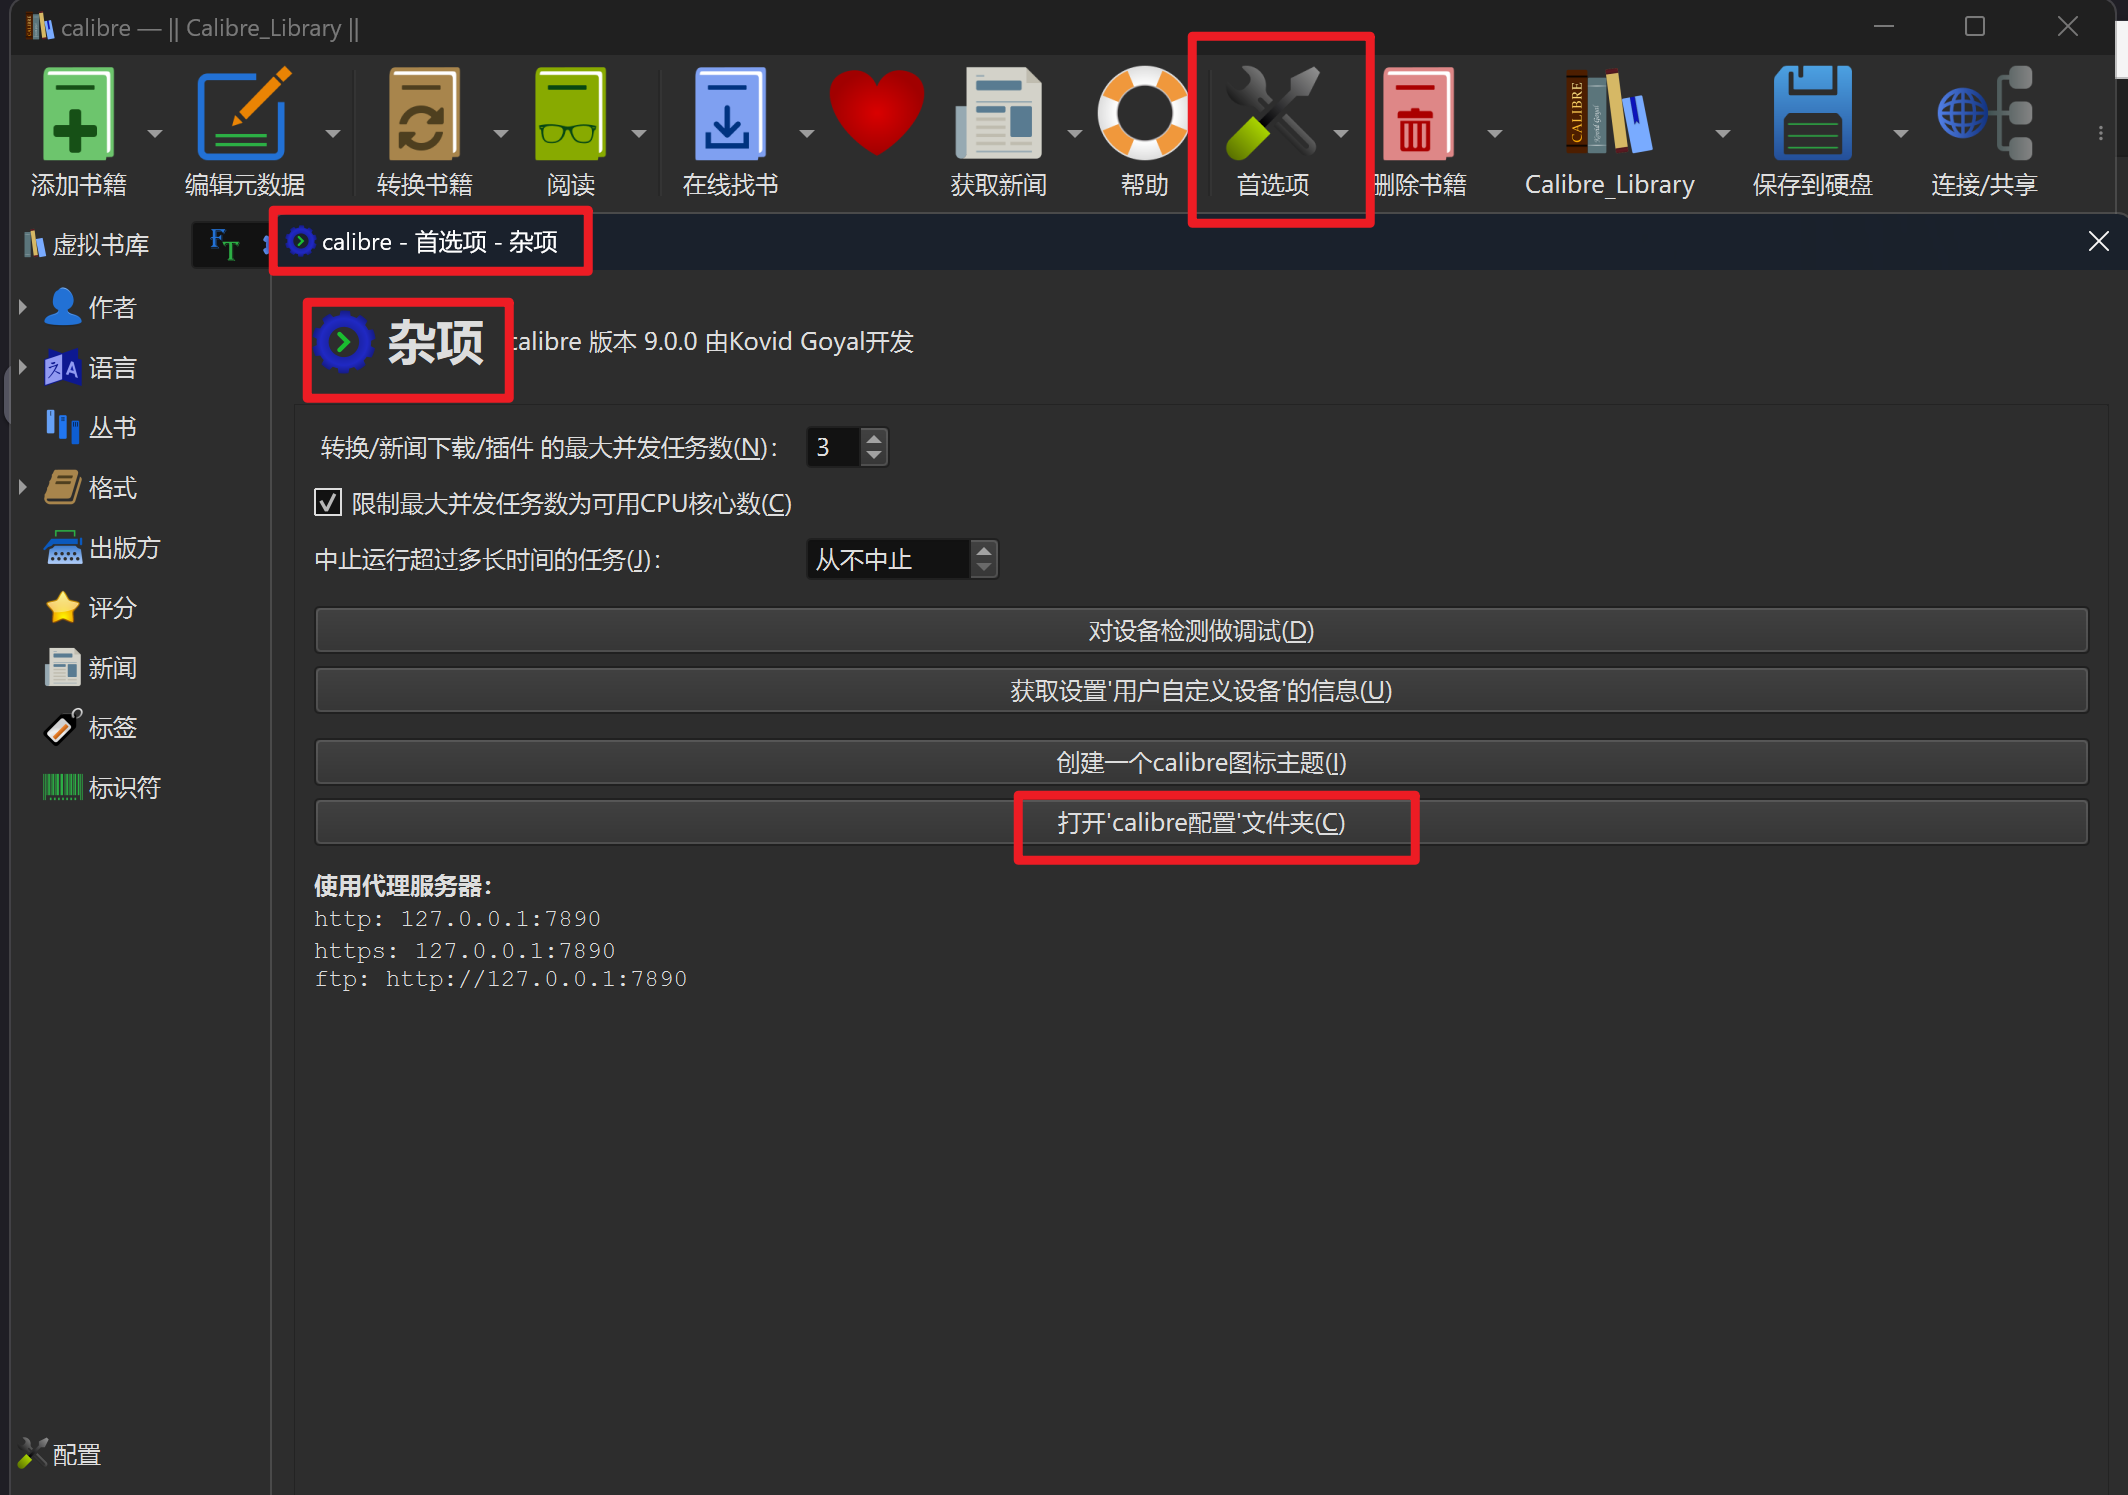Screen dimensions: 2128x1495
Task: Click the 保存到硬盘 save to disk icon
Action: pyautogui.click(x=1811, y=114)
